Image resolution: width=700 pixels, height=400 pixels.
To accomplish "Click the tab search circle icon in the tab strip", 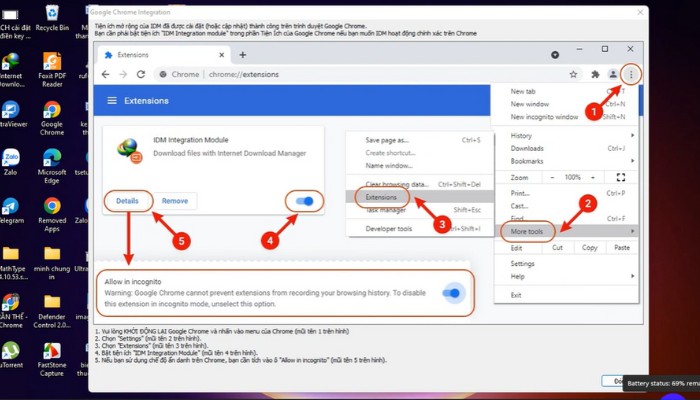I will click(x=555, y=55).
